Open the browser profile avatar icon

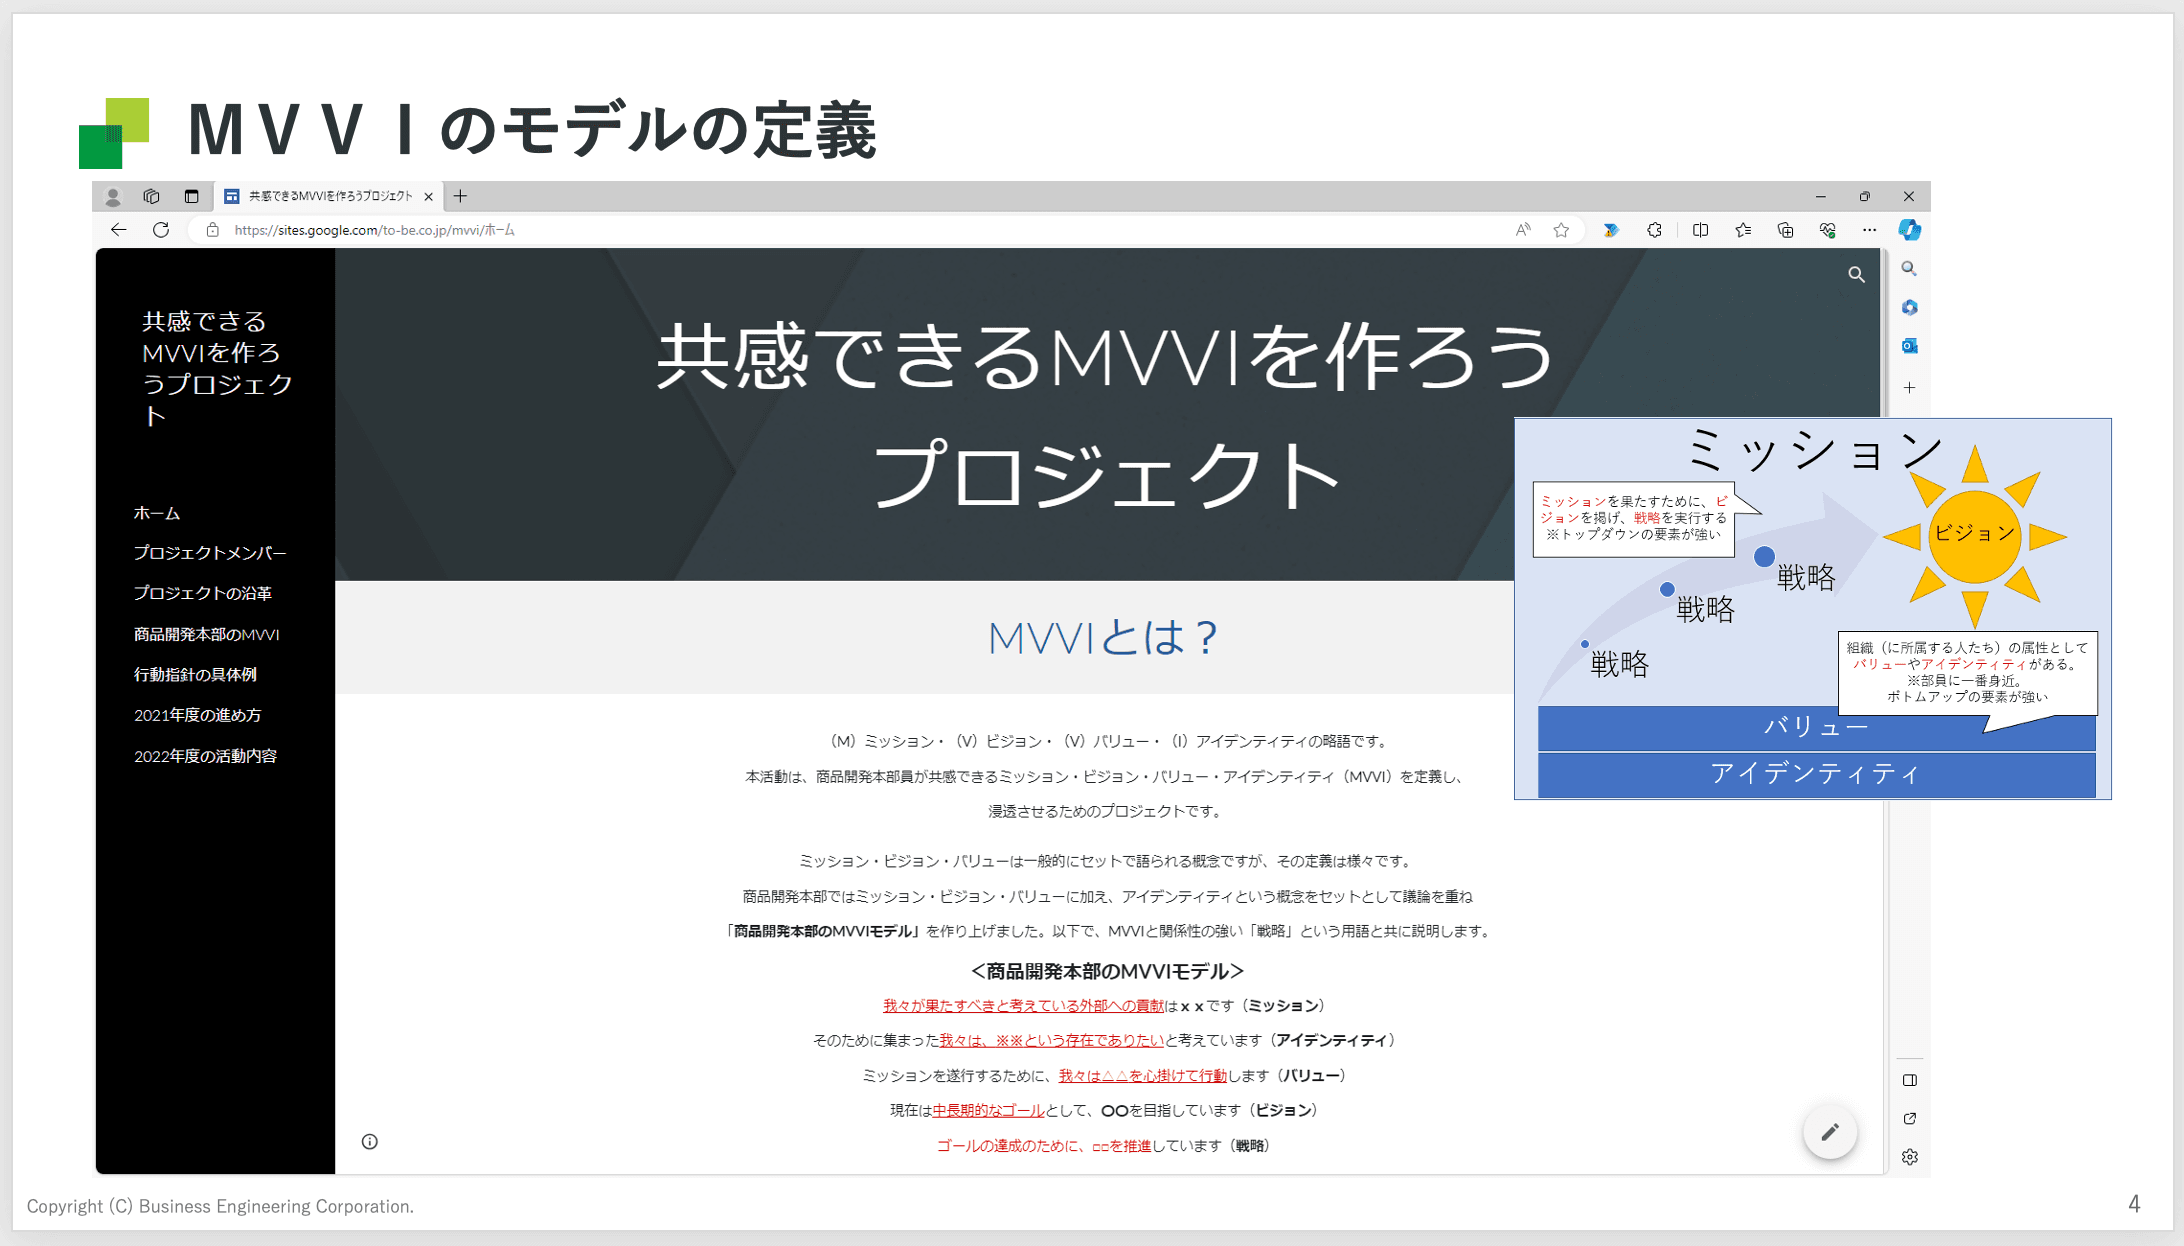point(113,196)
